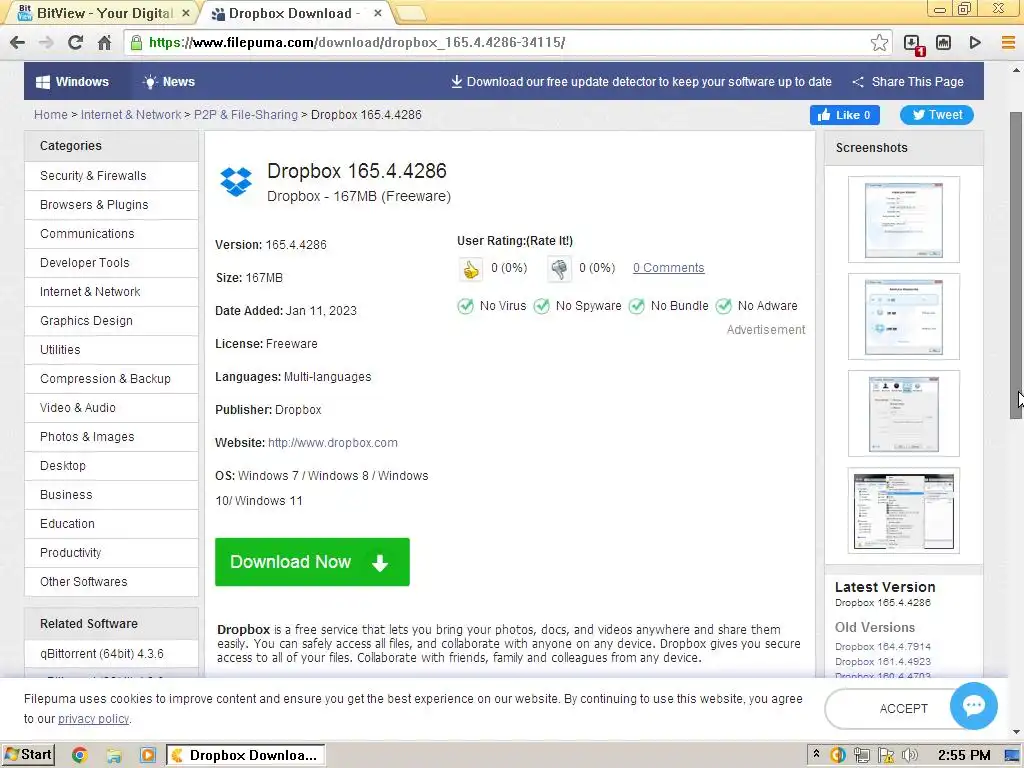Click the Dropbox logo icon
The width and height of the screenshot is (1024, 768).
coord(236,181)
